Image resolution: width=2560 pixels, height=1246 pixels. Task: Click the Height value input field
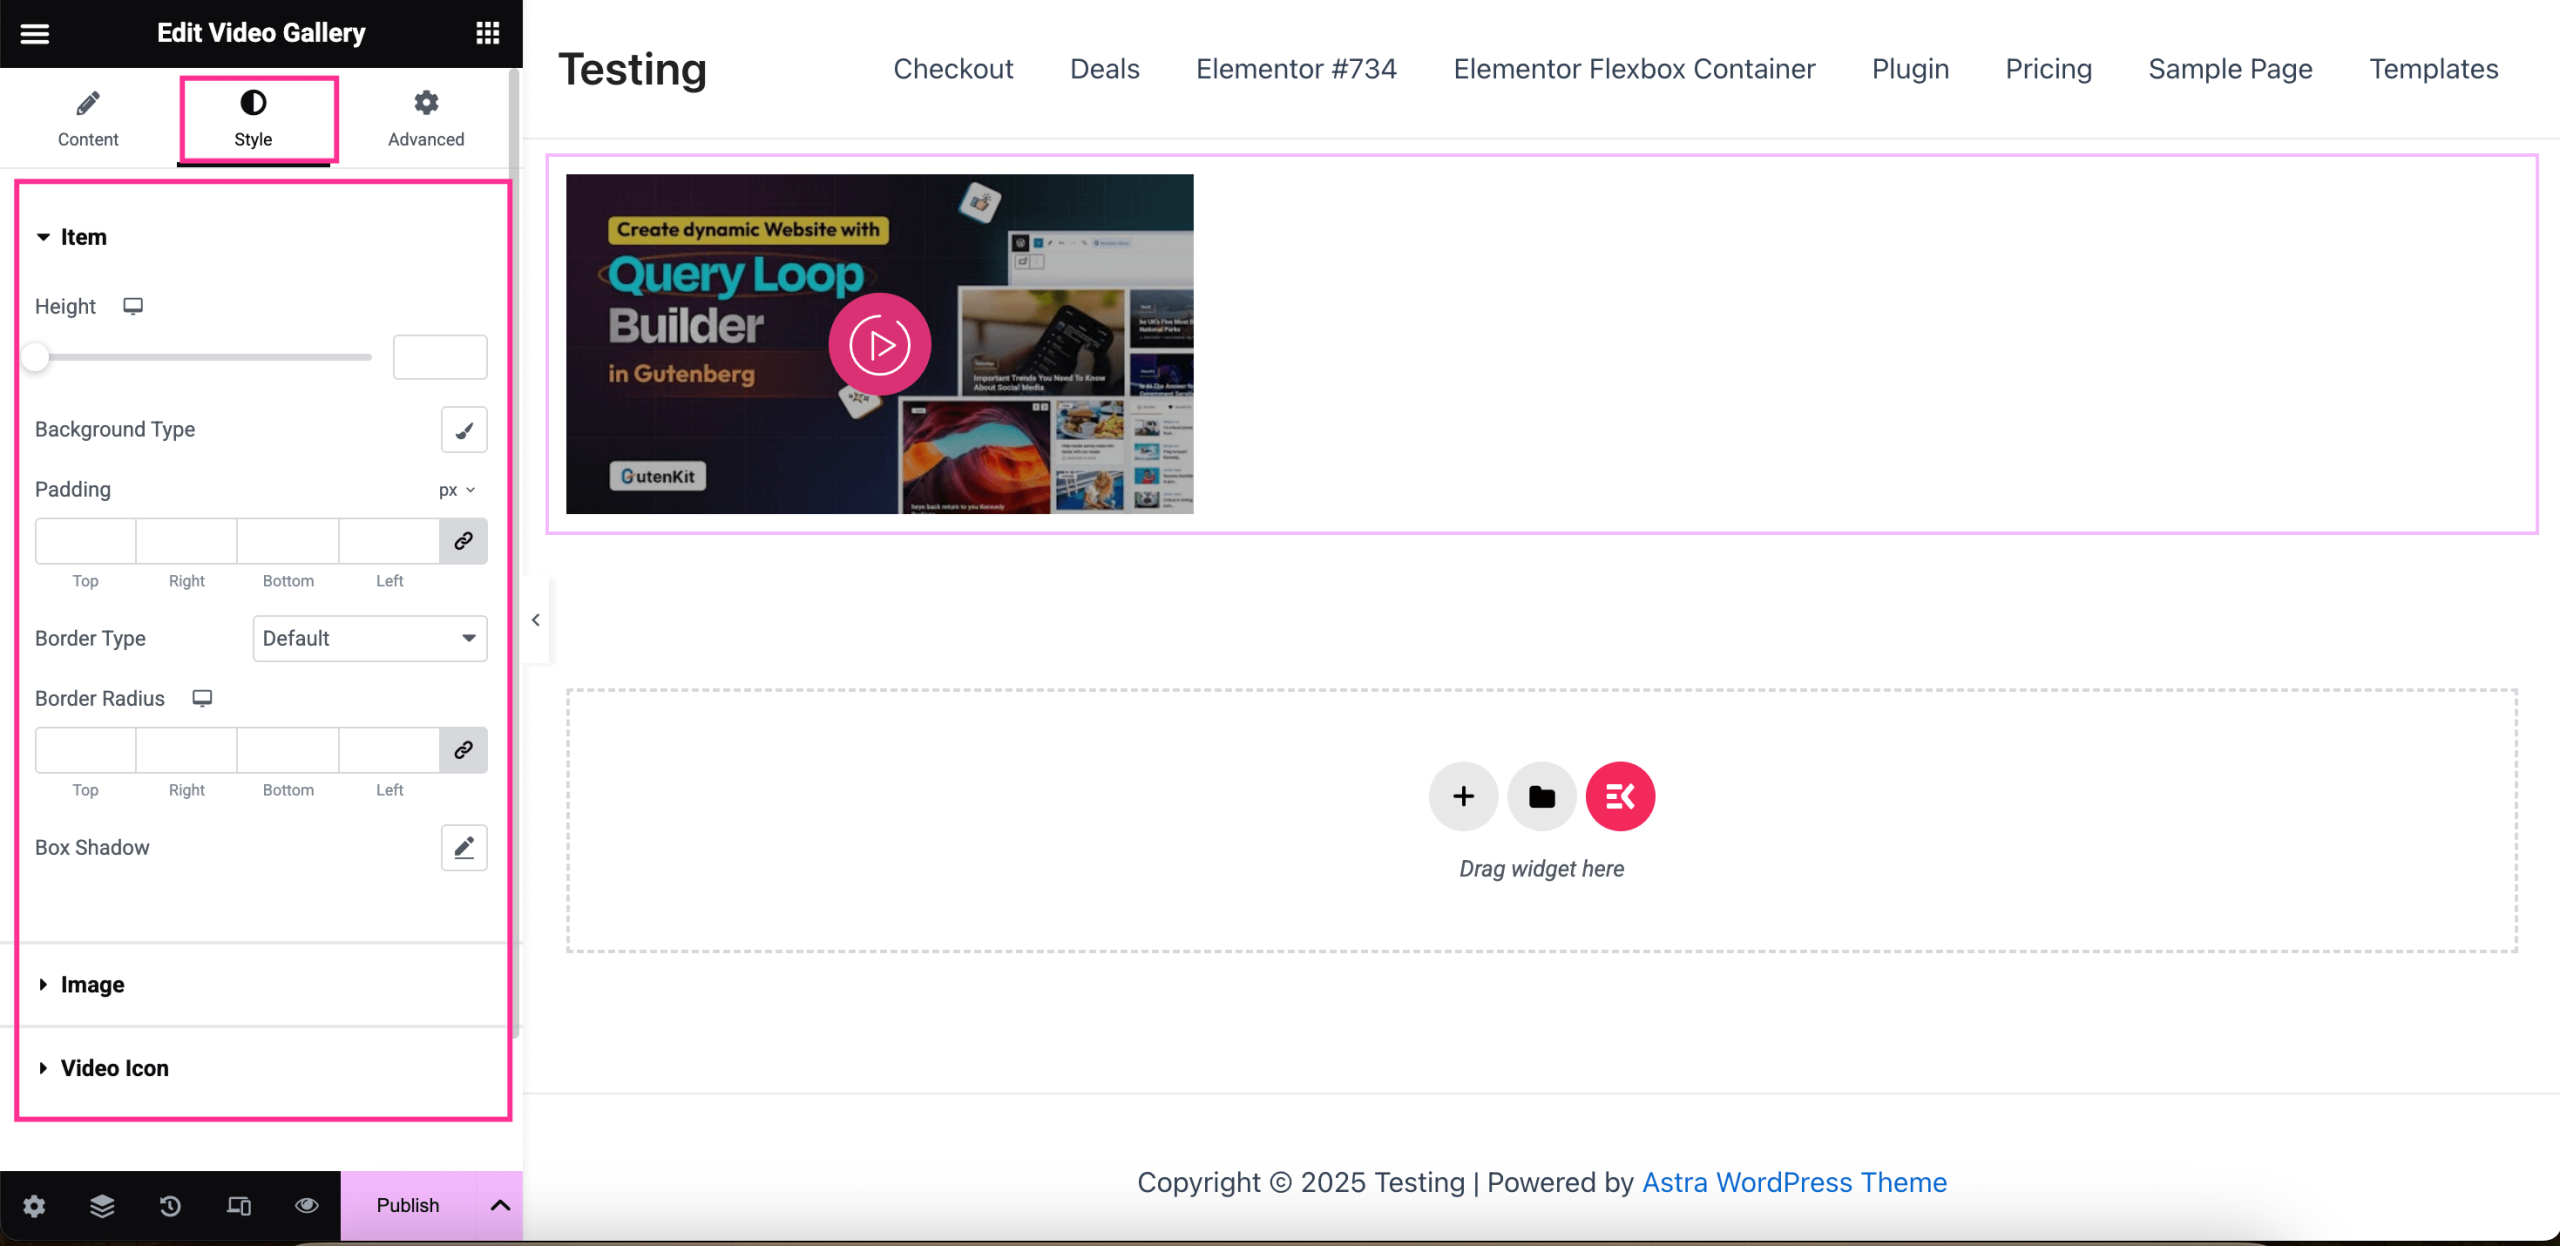point(440,357)
